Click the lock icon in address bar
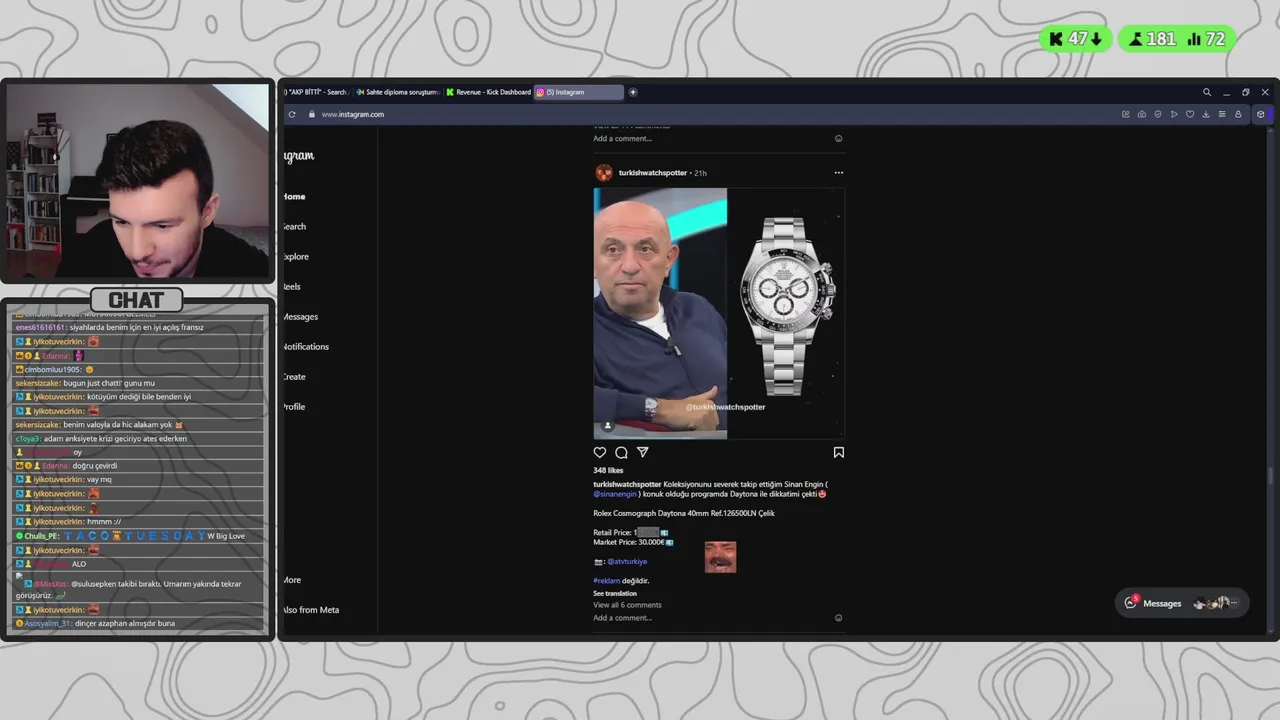The width and height of the screenshot is (1280, 720). tap(311, 114)
